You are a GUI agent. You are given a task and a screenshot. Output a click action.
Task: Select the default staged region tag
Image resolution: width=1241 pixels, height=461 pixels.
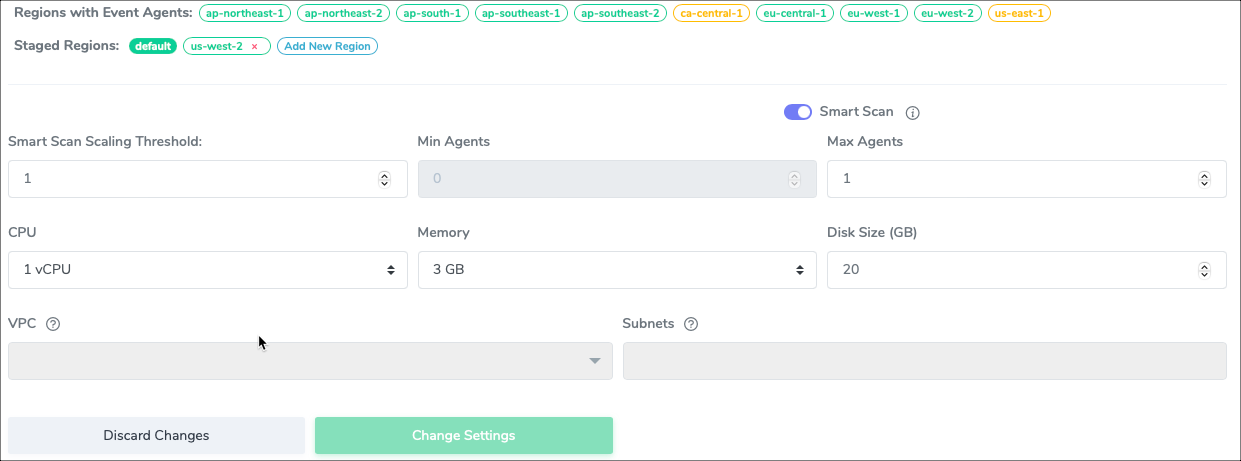[153, 46]
